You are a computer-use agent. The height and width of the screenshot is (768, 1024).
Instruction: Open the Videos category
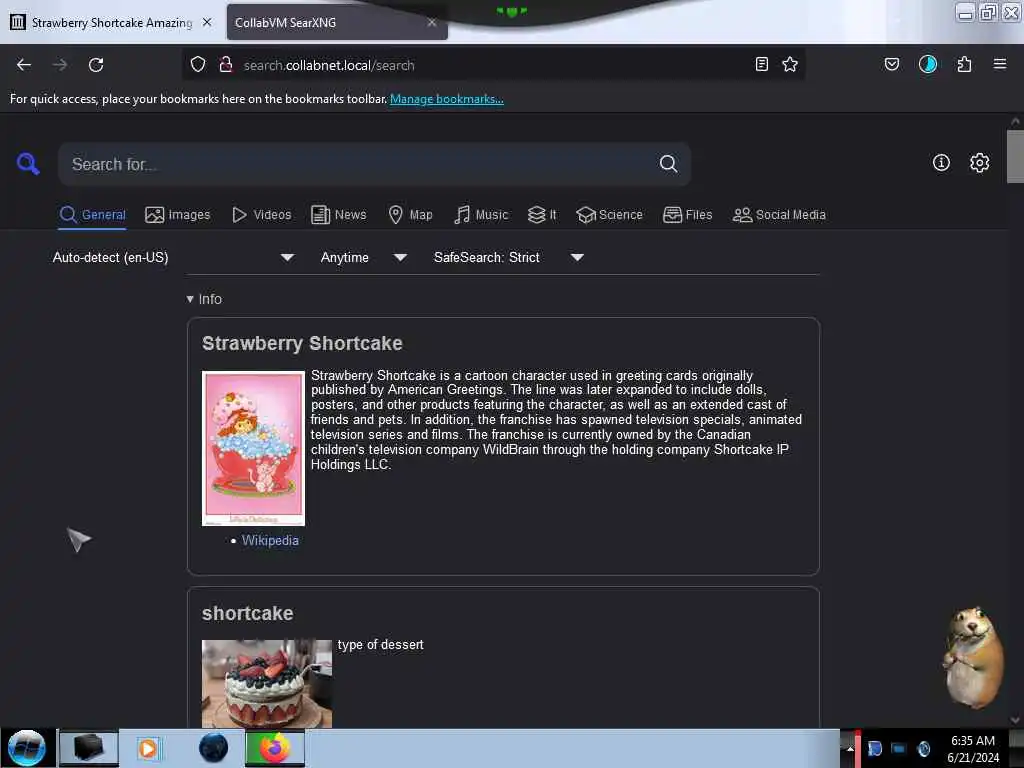tap(262, 214)
